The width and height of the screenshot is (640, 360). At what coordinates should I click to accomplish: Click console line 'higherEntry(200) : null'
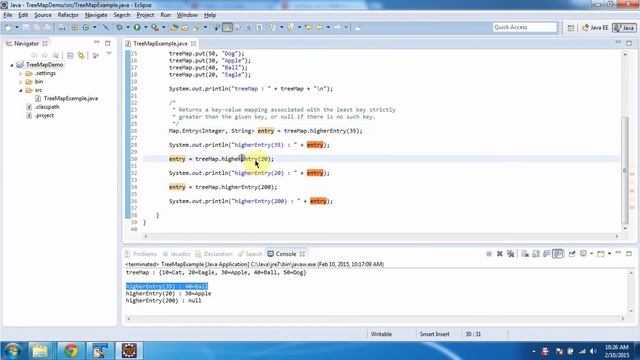[163, 301]
